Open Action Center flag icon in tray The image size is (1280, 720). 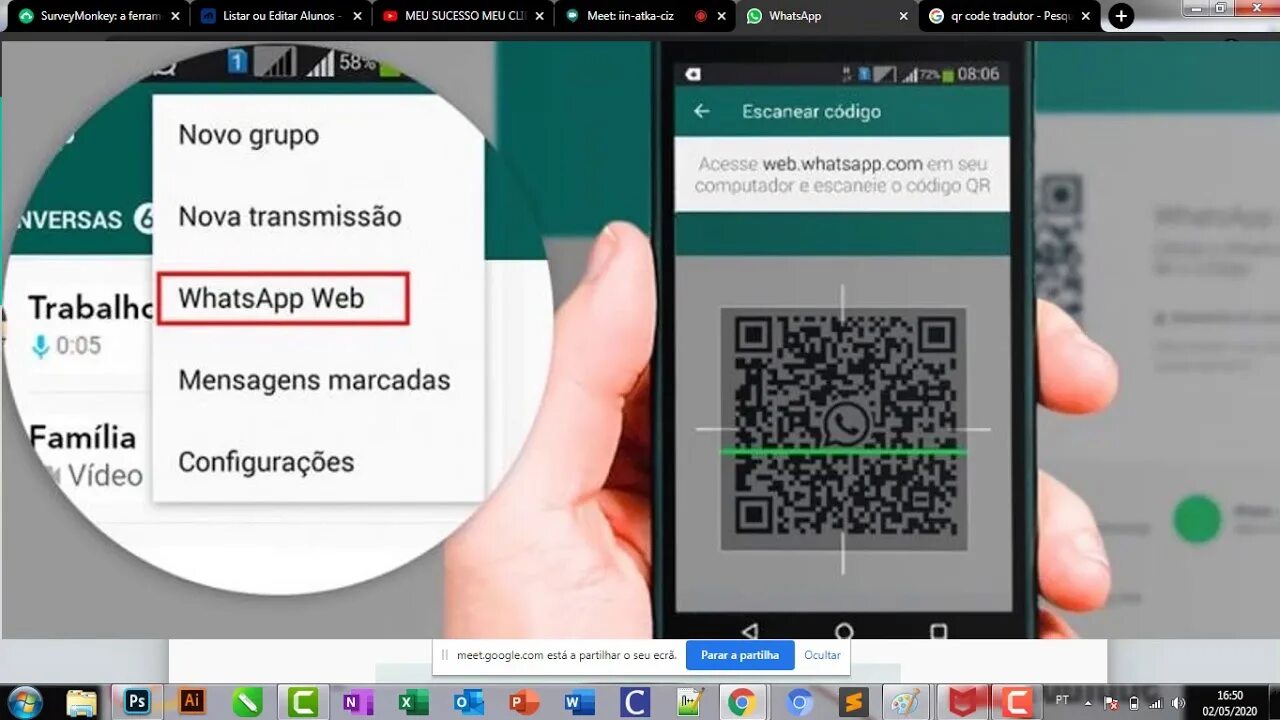tap(1111, 703)
